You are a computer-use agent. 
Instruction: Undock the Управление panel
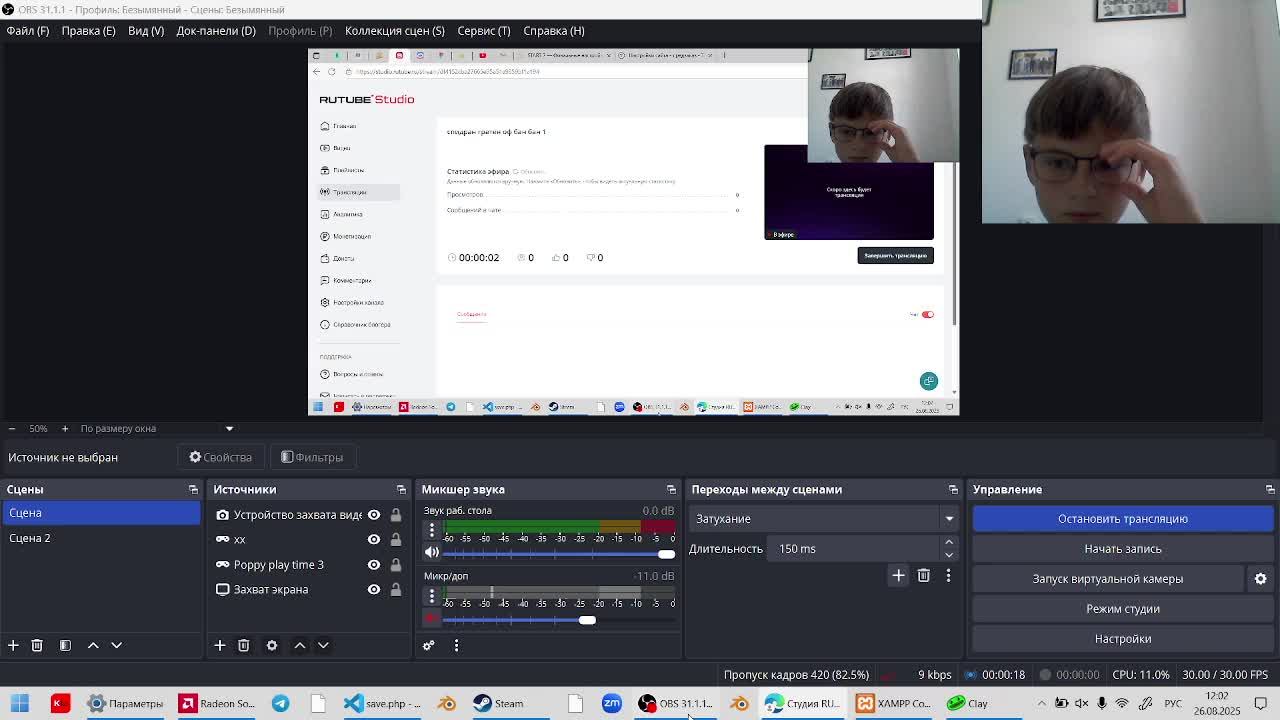point(1270,489)
